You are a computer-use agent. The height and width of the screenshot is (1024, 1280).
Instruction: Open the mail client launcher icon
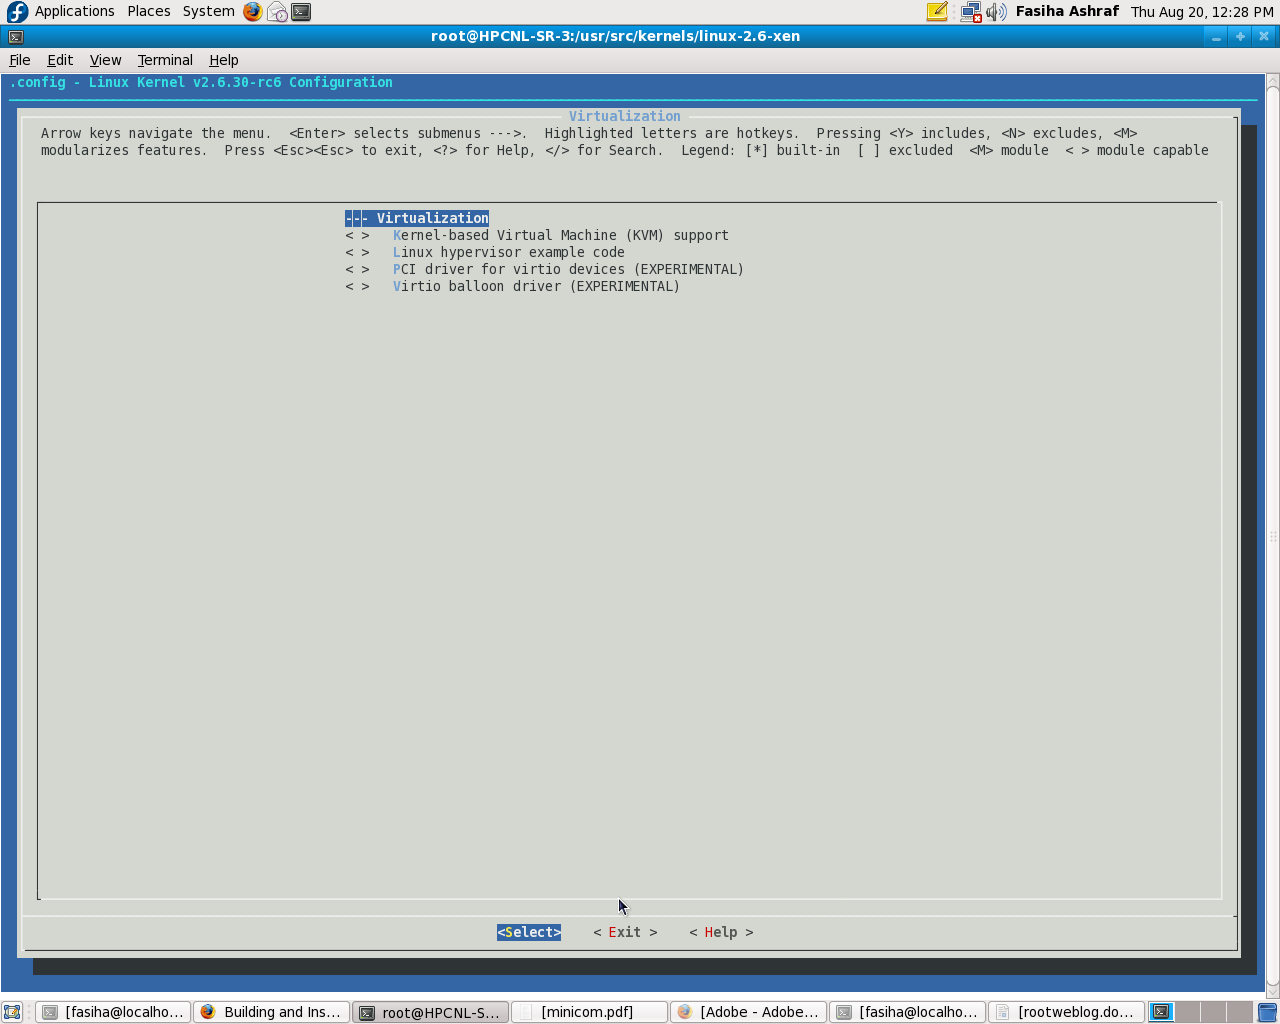(x=277, y=12)
